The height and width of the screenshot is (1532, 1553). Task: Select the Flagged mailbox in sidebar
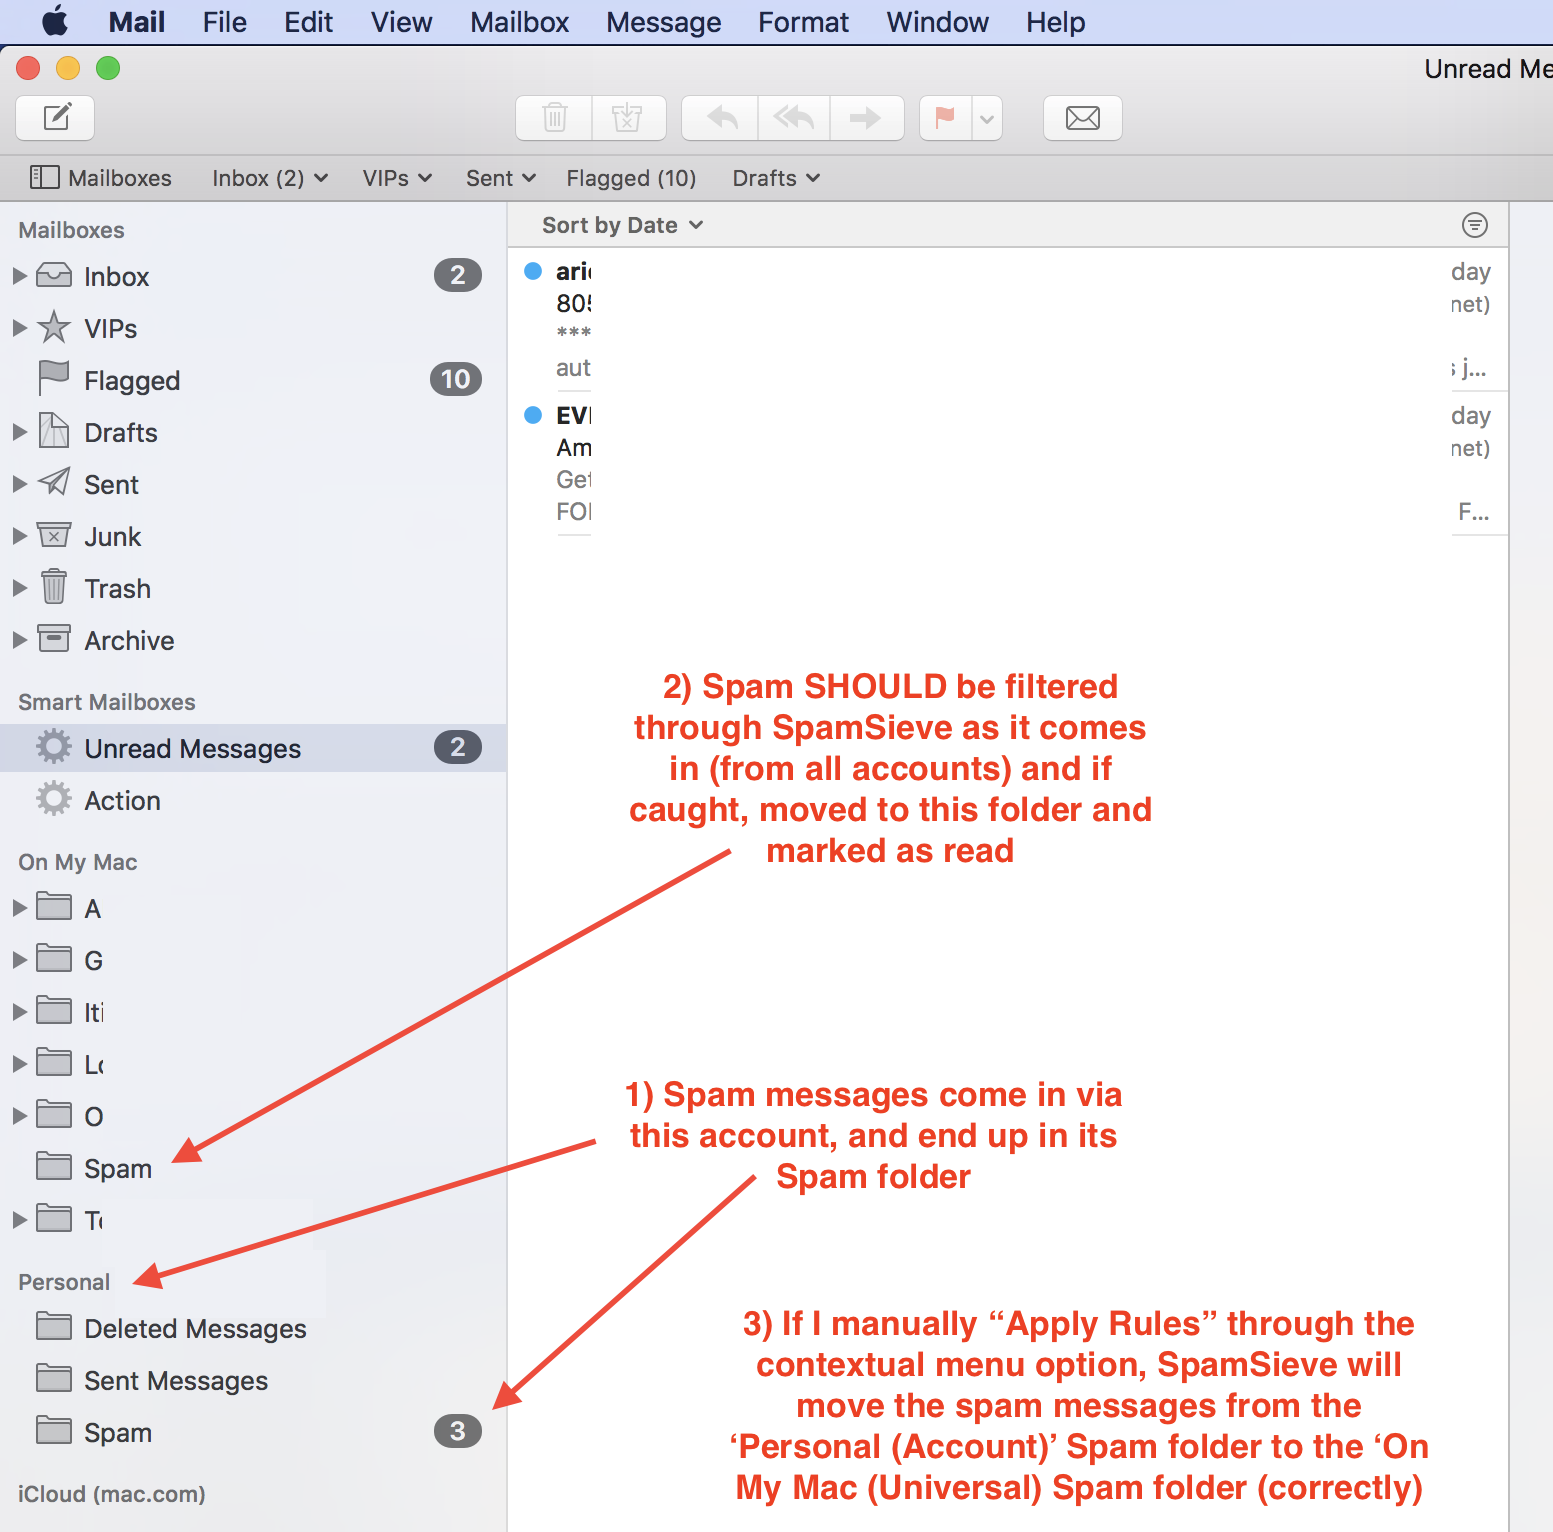click(253, 380)
